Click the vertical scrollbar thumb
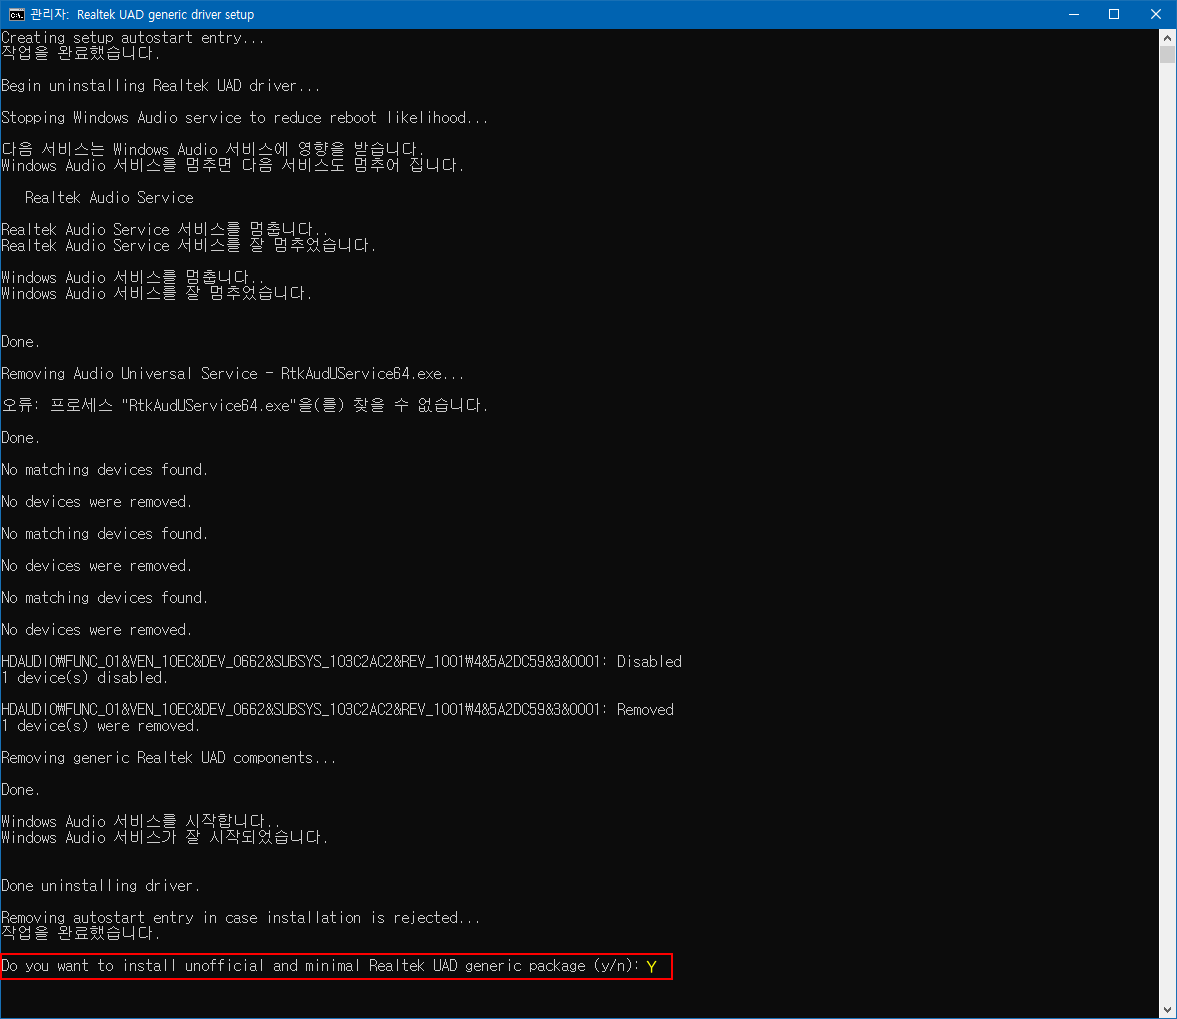The width and height of the screenshot is (1177, 1019). (x=1167, y=55)
